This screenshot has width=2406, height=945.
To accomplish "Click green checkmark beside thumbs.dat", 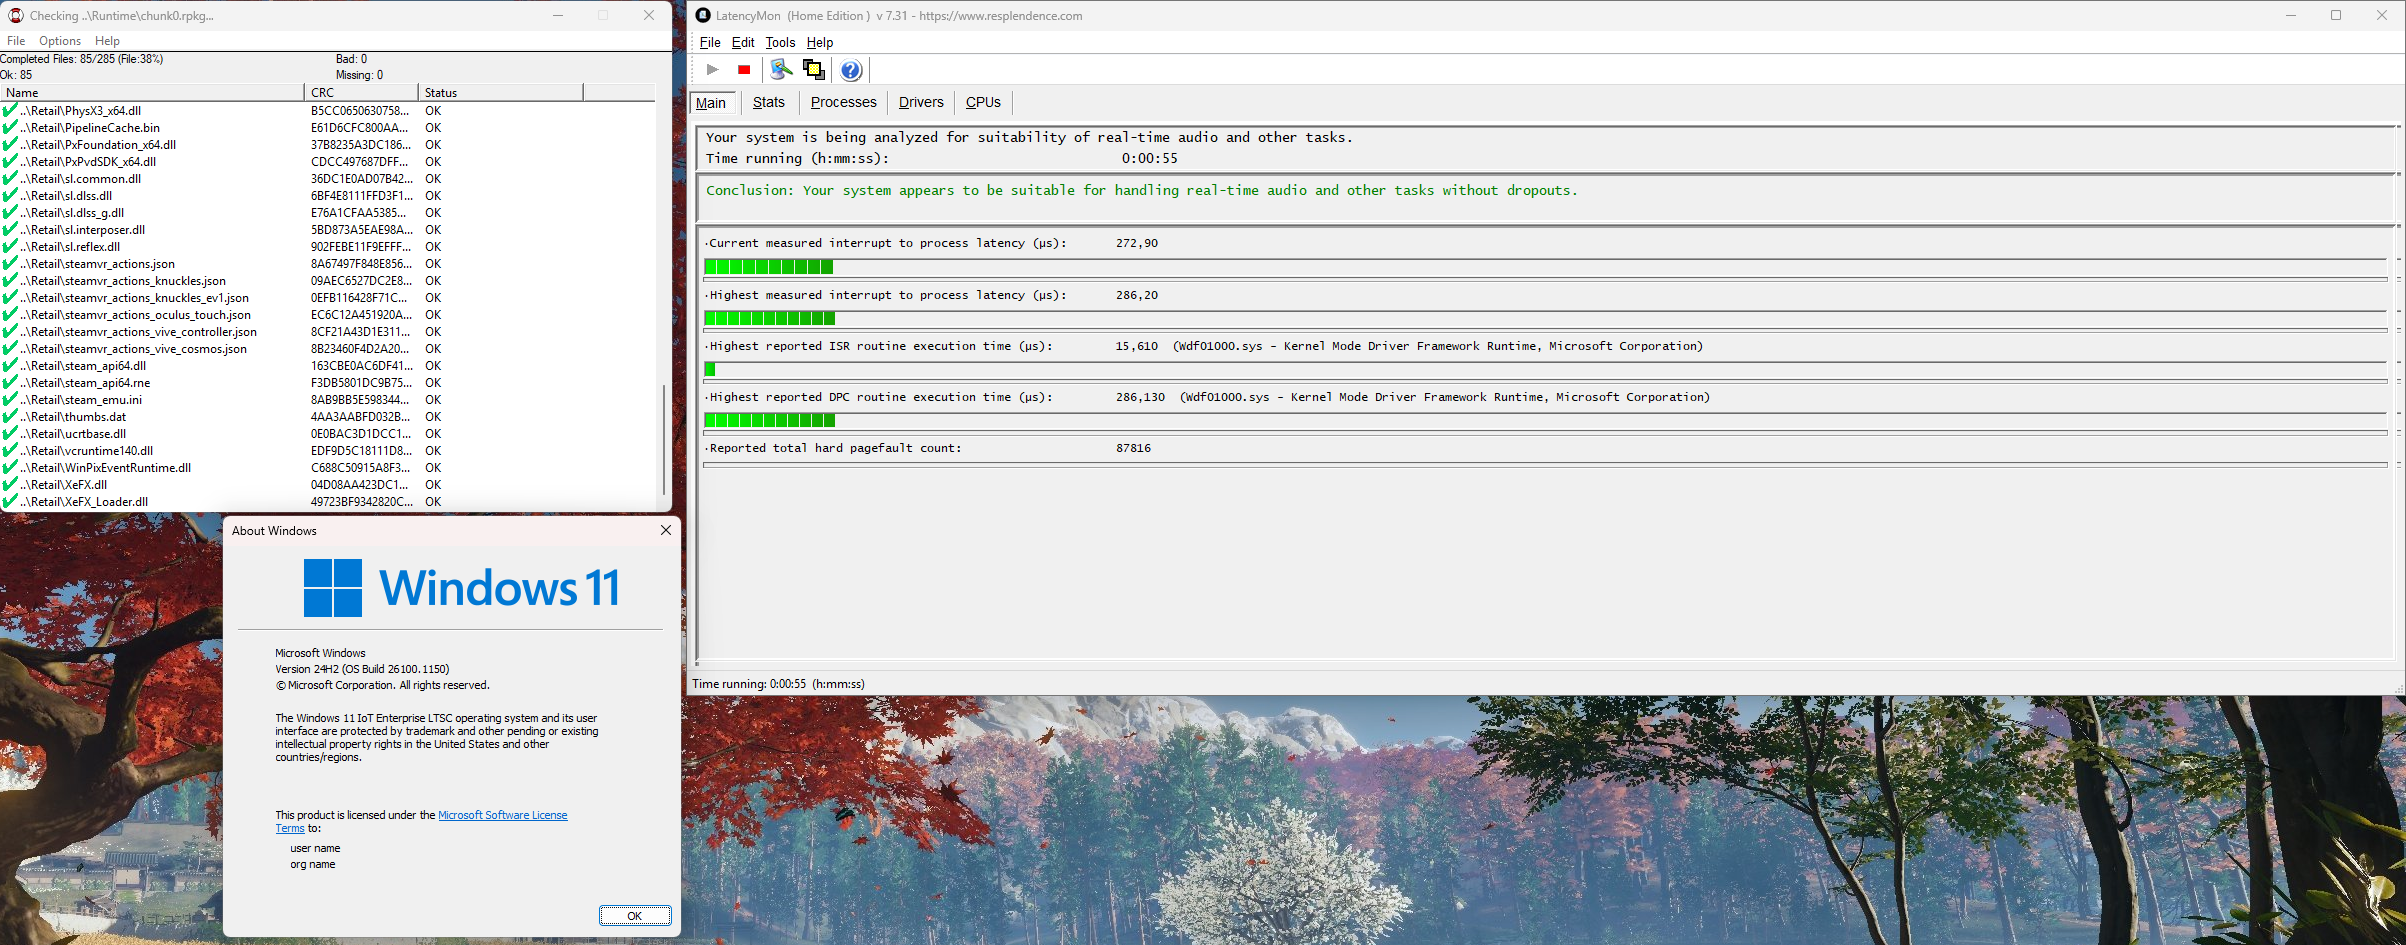I will pos(10,417).
